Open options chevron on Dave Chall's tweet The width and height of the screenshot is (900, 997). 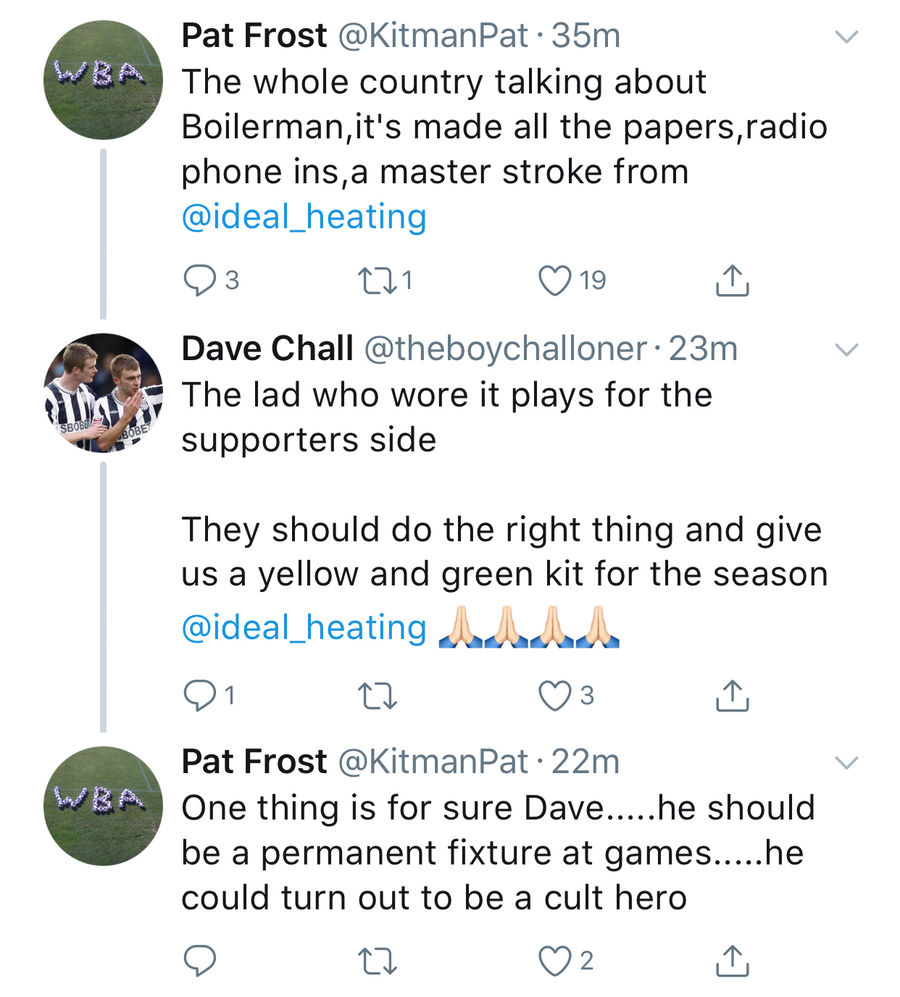click(x=846, y=350)
